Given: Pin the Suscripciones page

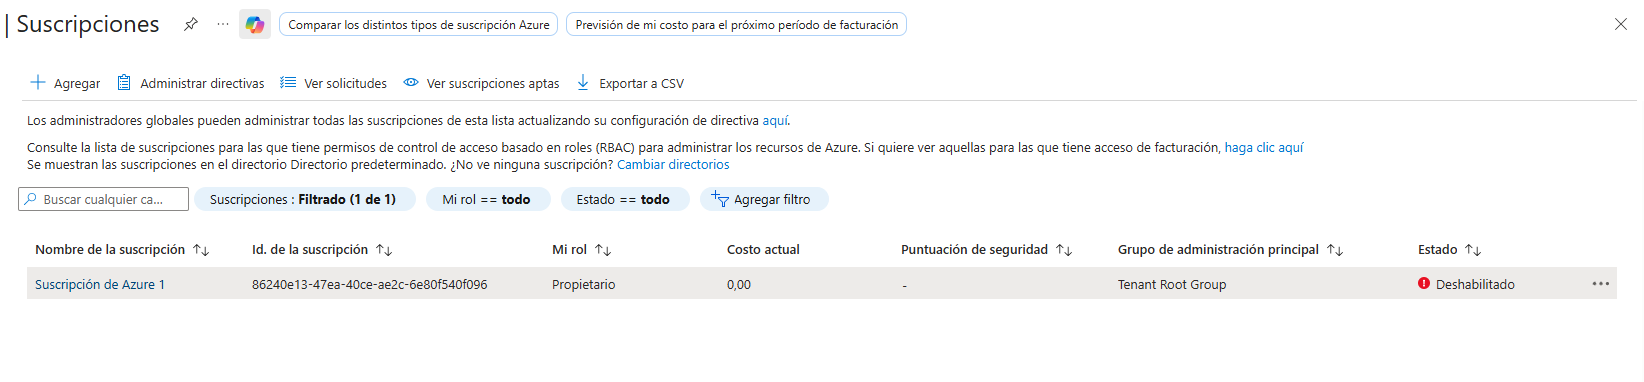Looking at the screenshot, I should point(191,24).
